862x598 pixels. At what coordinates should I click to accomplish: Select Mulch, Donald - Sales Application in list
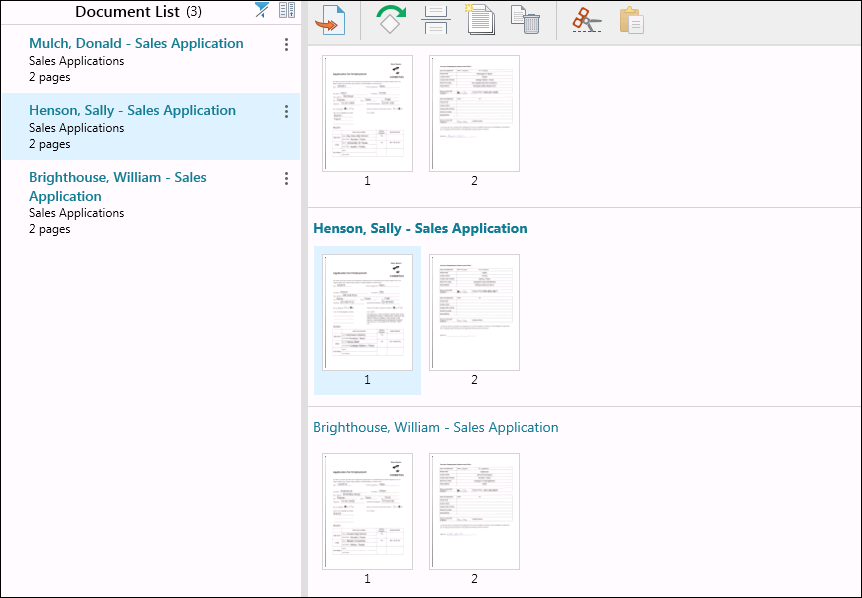pos(136,44)
